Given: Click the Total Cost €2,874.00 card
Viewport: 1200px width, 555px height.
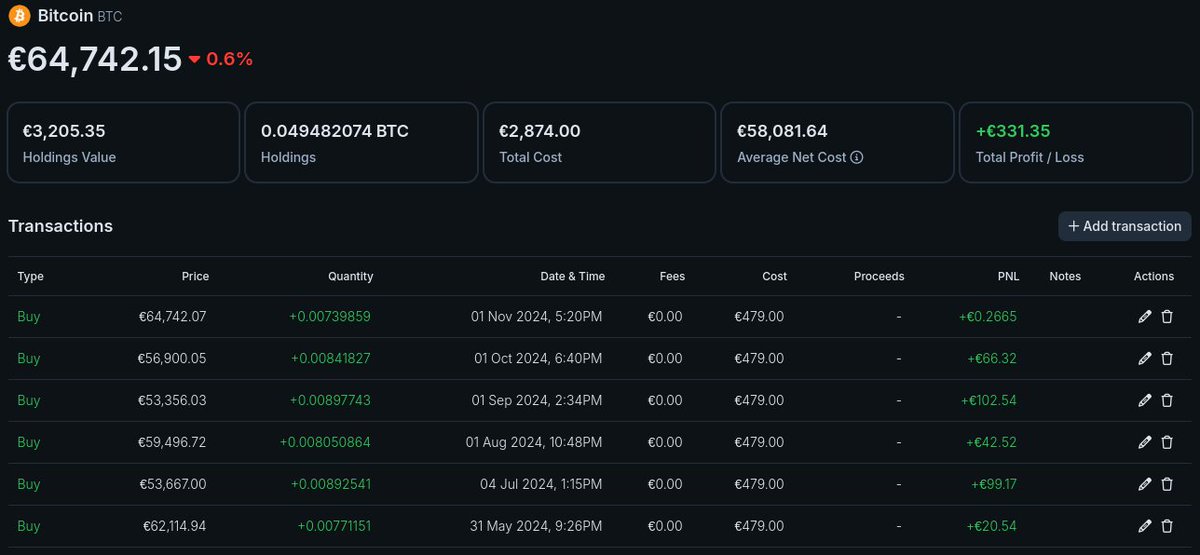Looking at the screenshot, I should click(599, 142).
